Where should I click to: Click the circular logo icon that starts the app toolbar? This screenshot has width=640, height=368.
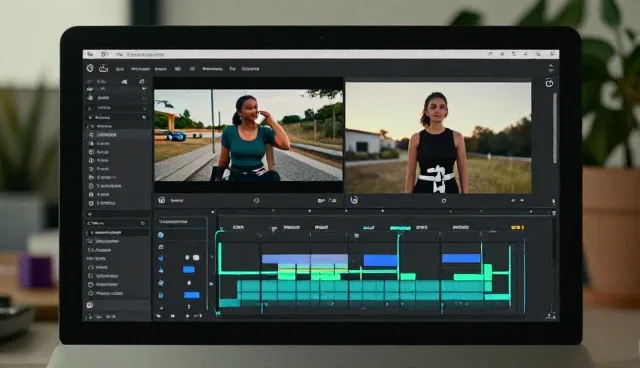point(90,68)
